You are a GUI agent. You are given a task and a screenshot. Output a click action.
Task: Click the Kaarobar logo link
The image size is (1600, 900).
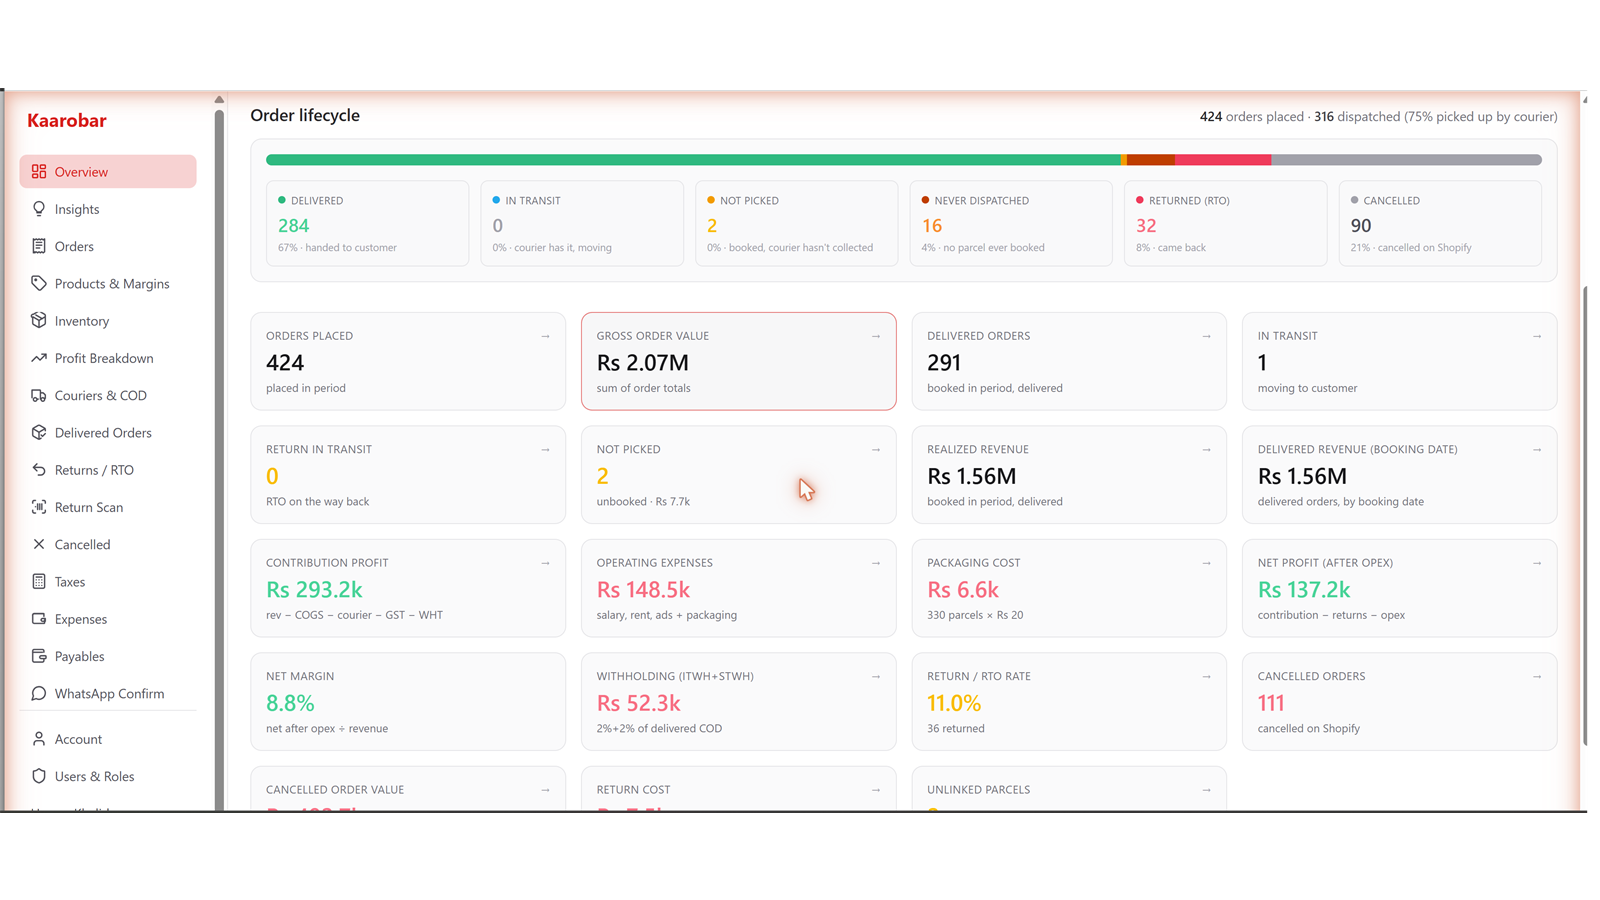(67, 120)
